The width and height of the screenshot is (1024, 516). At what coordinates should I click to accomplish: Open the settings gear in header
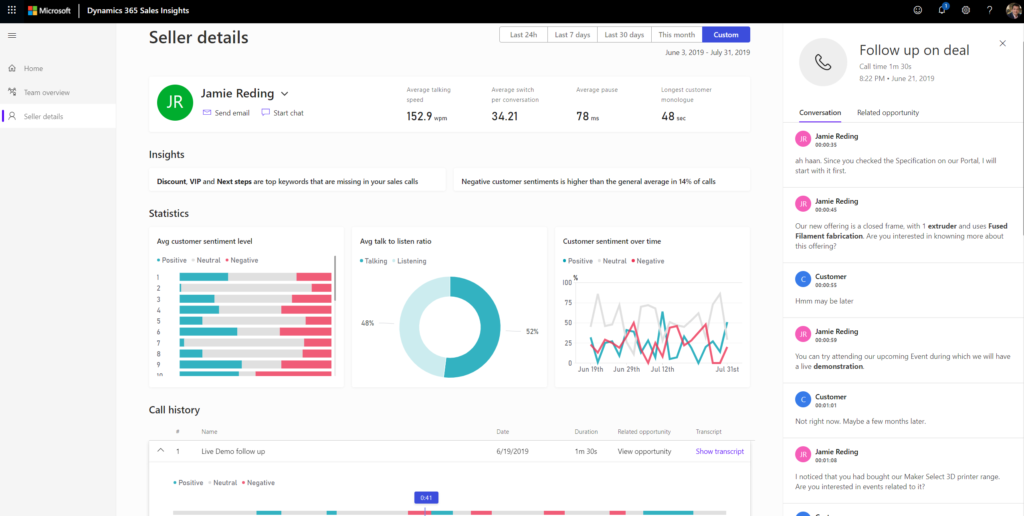pos(965,10)
